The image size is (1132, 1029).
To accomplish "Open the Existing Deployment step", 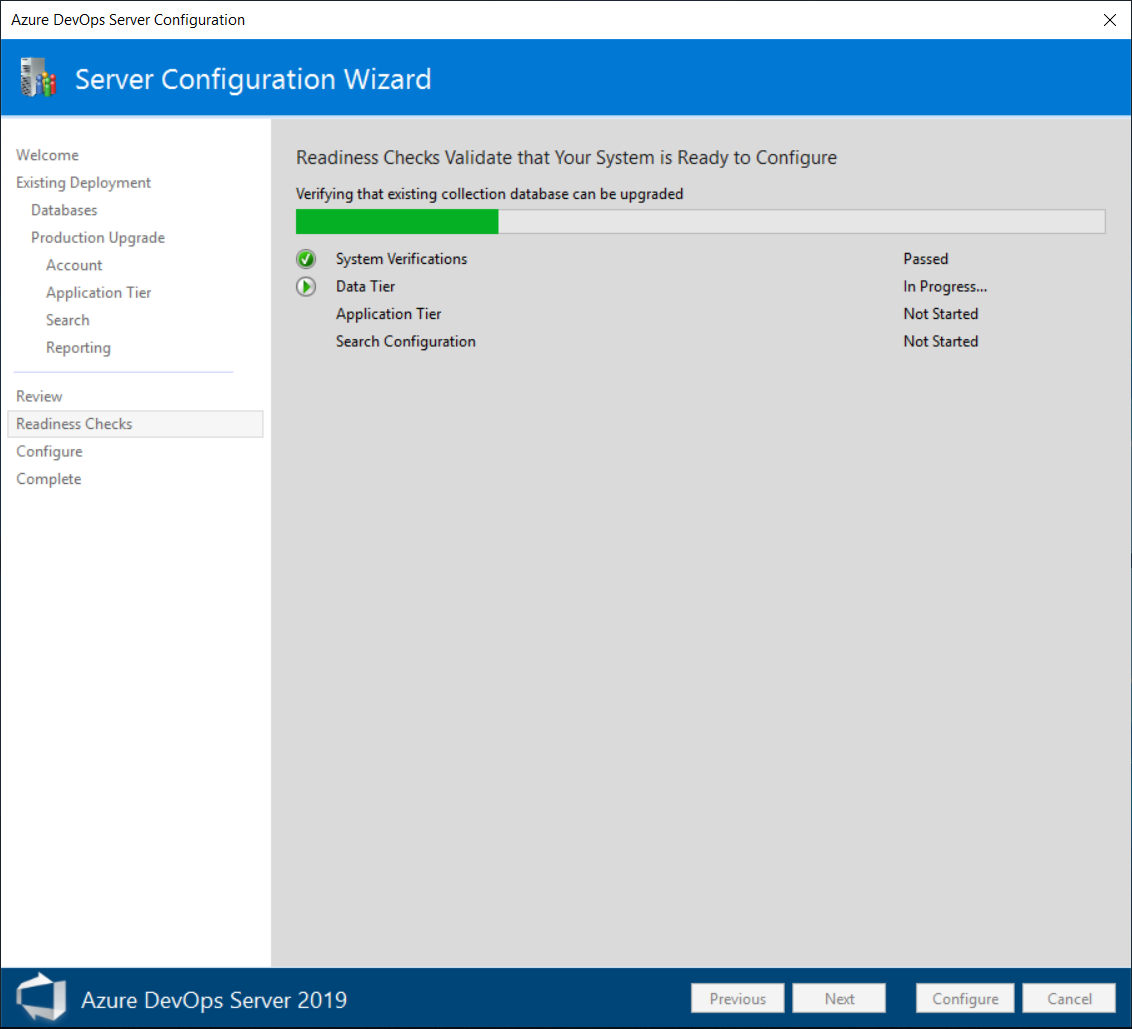I will [x=84, y=183].
